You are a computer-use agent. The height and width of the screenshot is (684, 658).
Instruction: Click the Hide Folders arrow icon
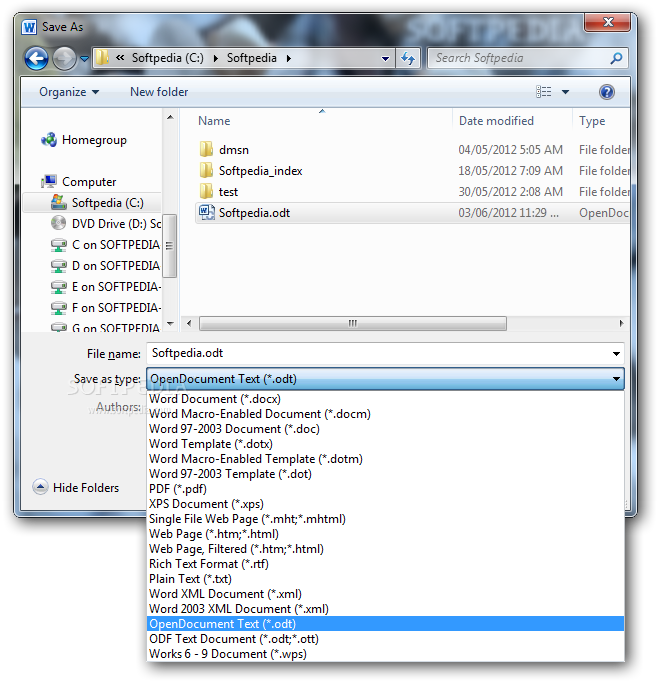[40, 487]
